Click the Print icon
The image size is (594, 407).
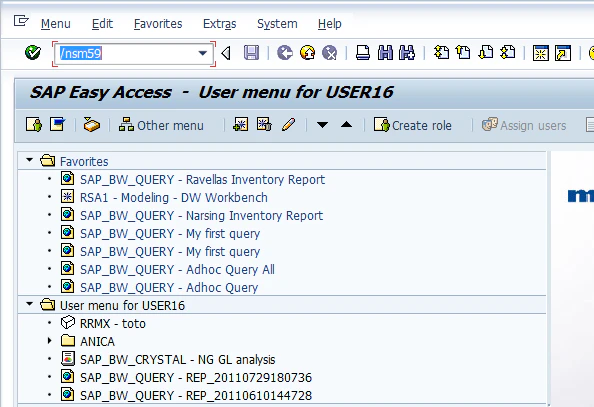click(363, 53)
